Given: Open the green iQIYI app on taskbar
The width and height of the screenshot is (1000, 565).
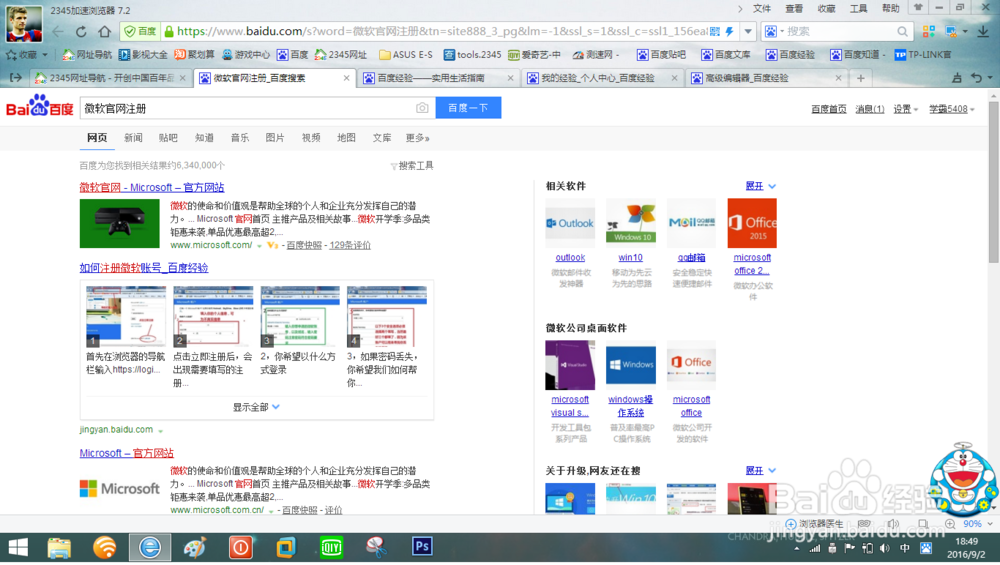Looking at the screenshot, I should click(x=331, y=547).
